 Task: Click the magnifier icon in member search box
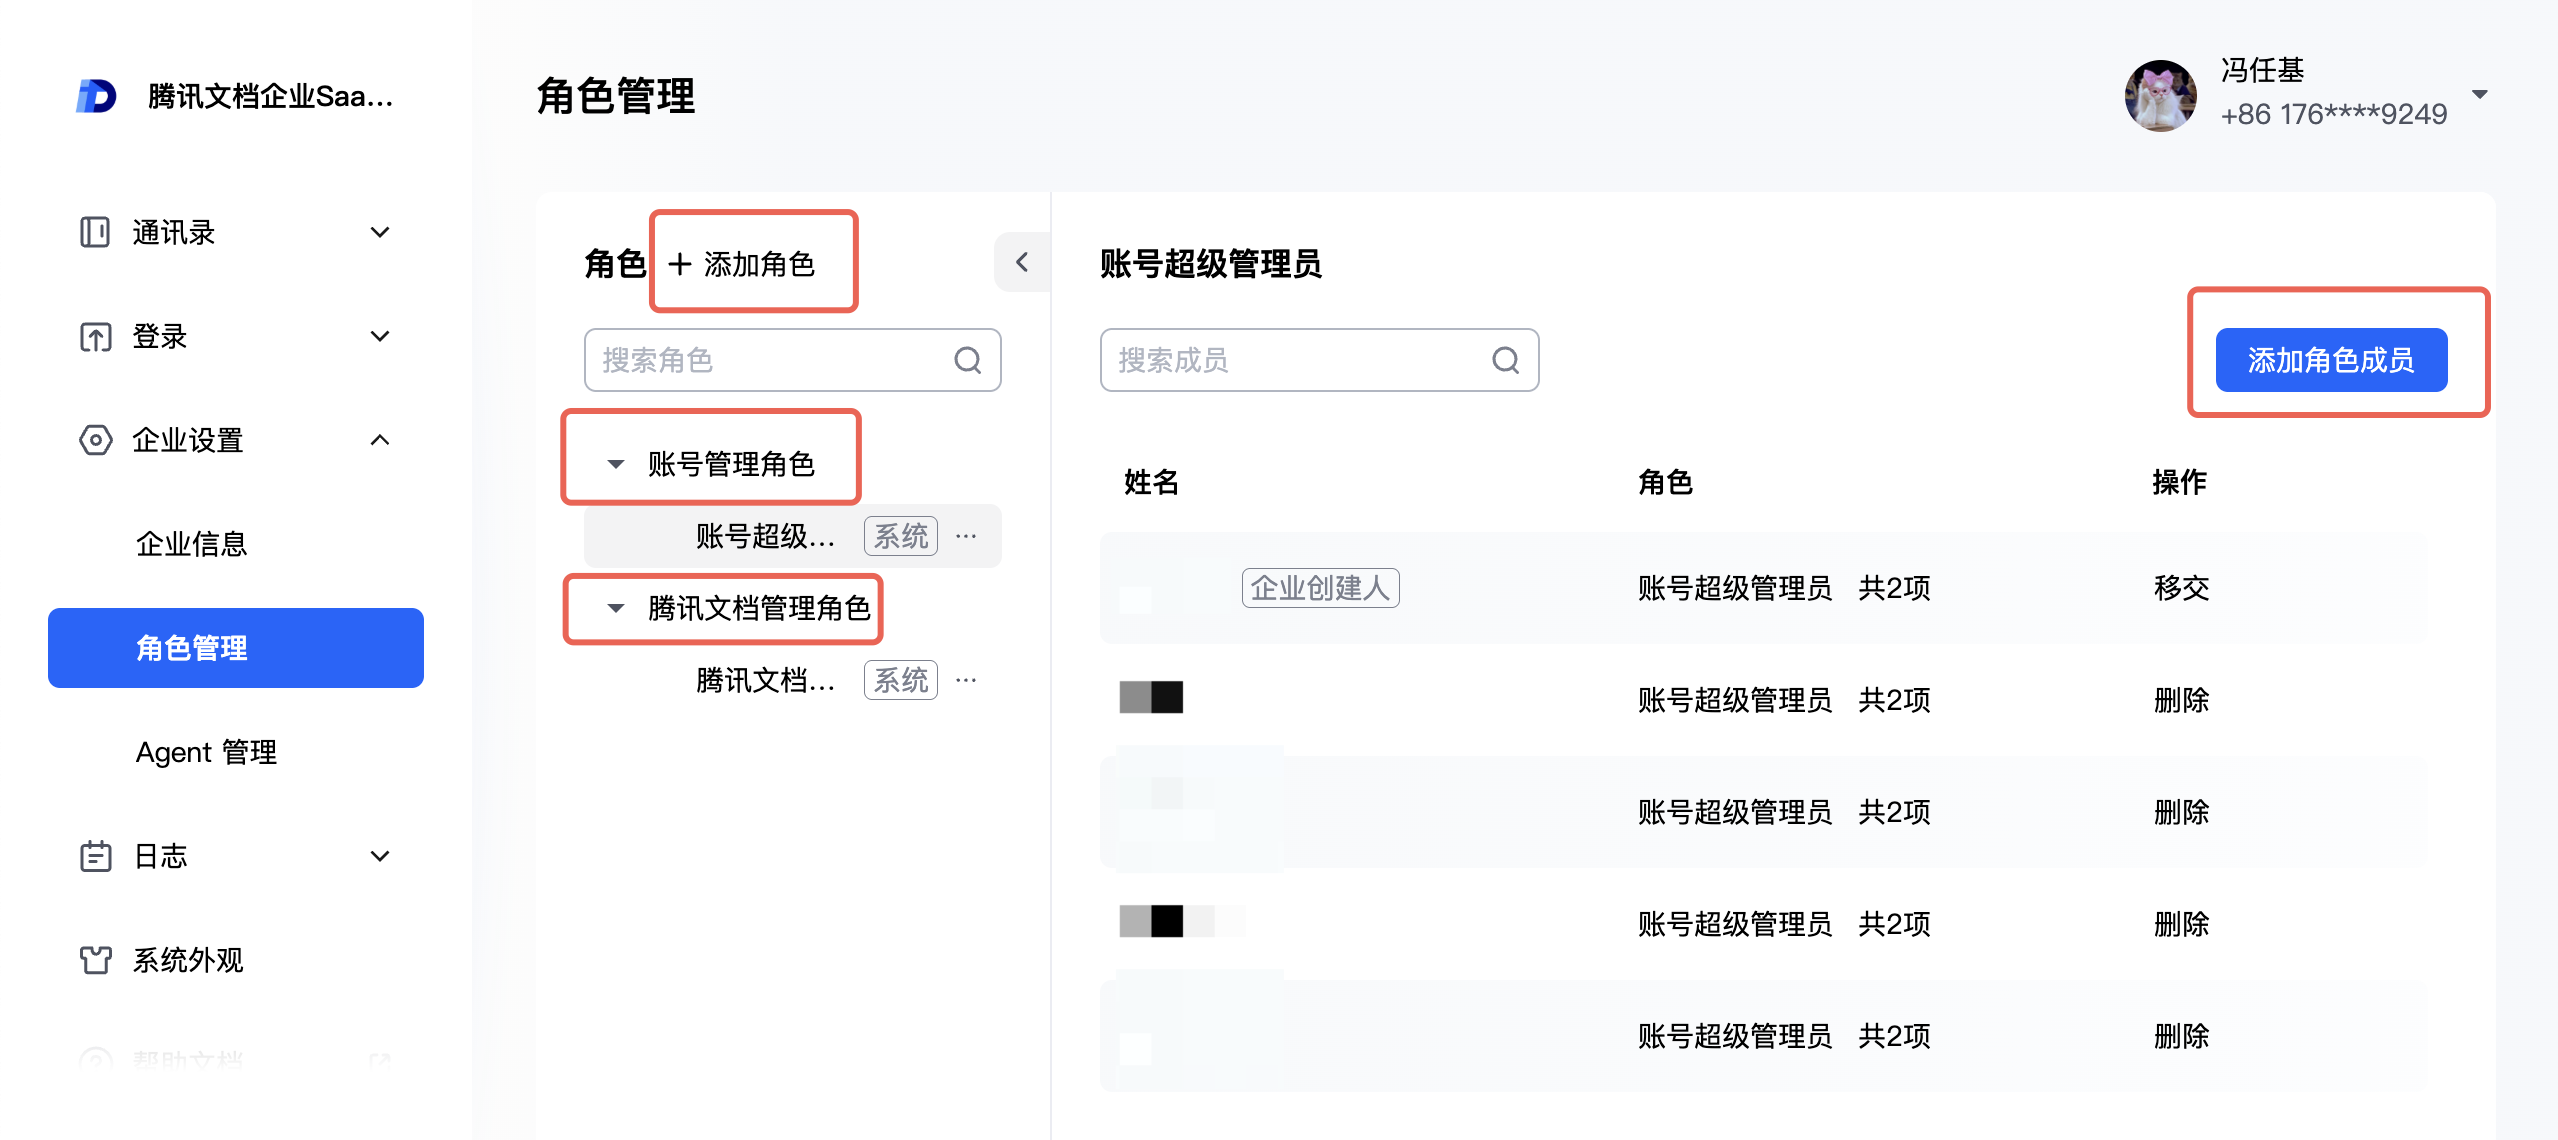pos(1505,360)
